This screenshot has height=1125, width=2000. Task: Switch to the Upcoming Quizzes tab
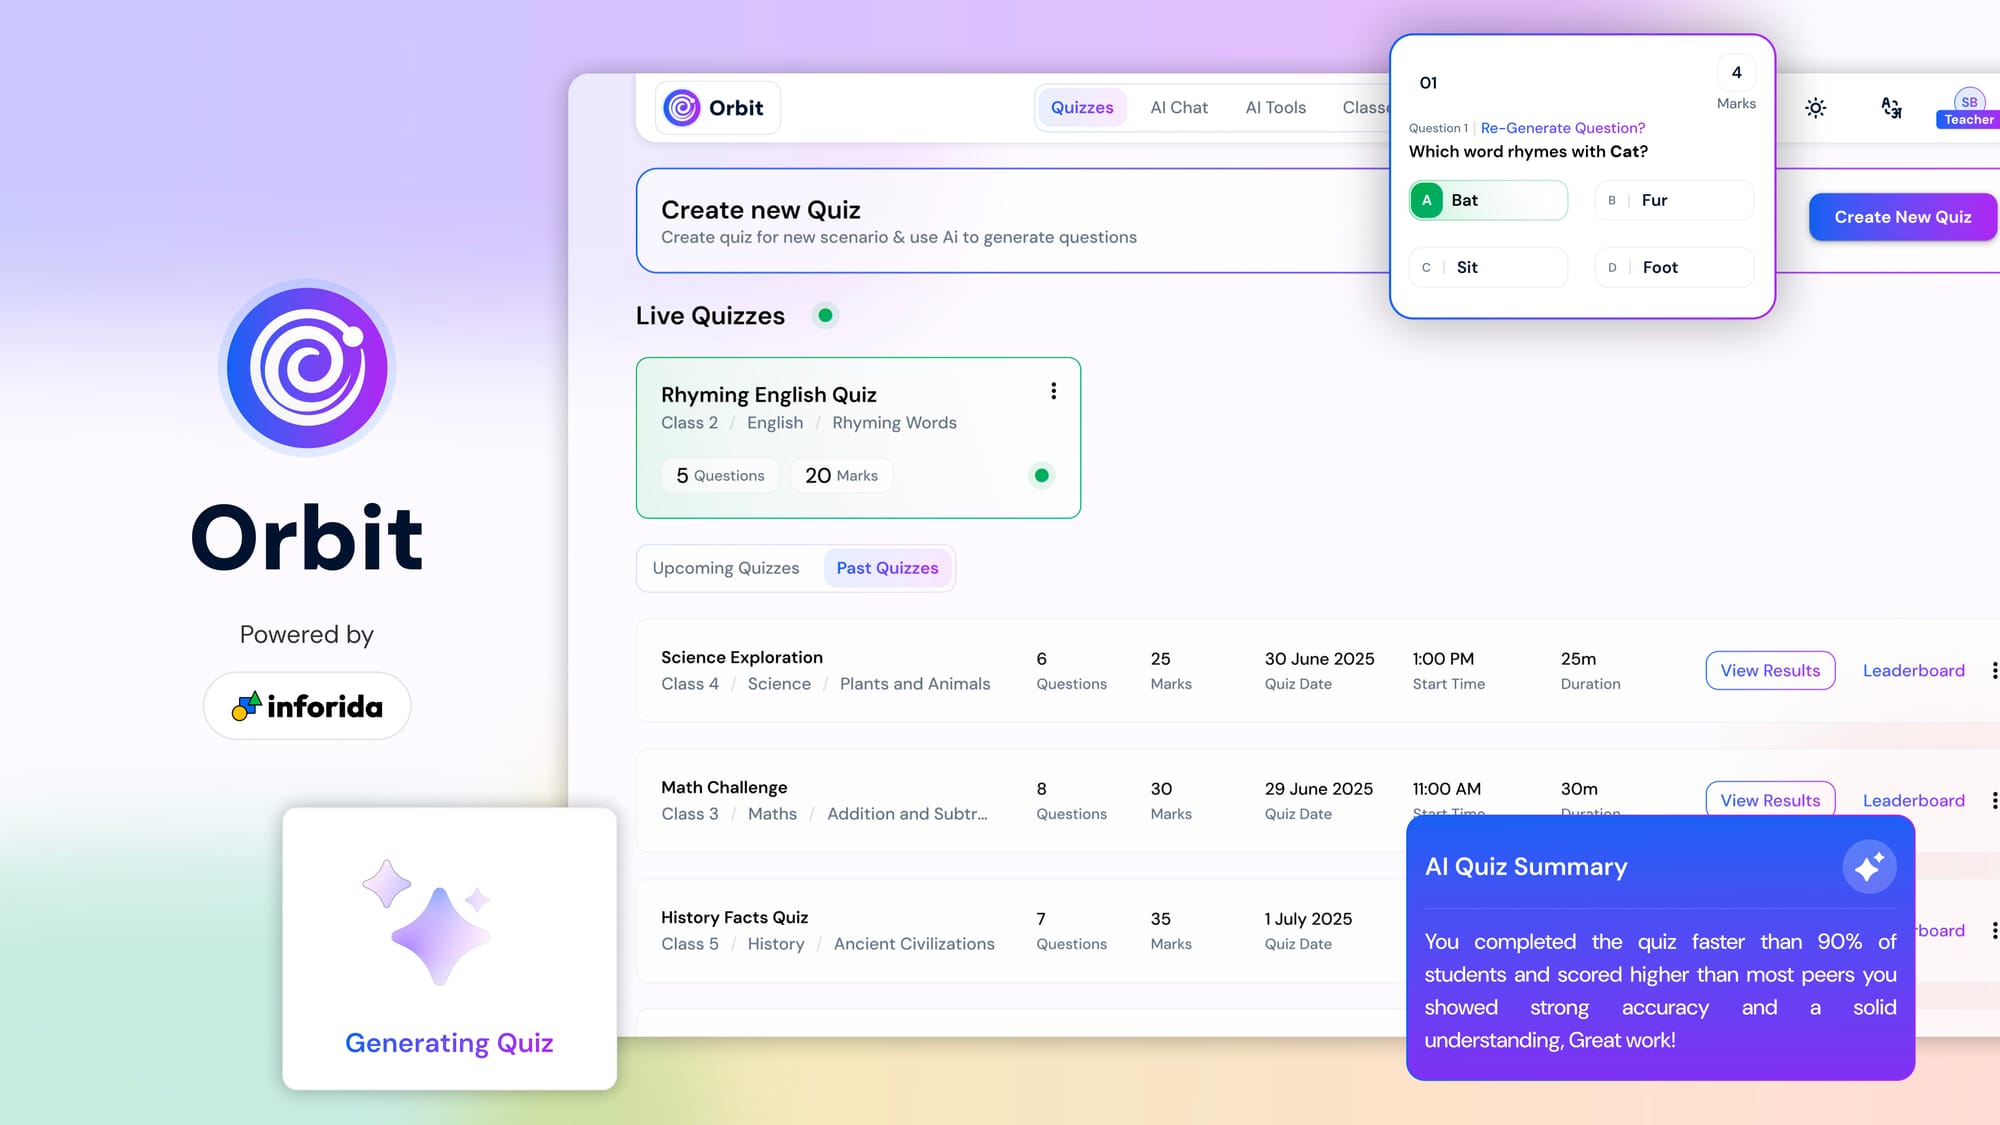725,568
